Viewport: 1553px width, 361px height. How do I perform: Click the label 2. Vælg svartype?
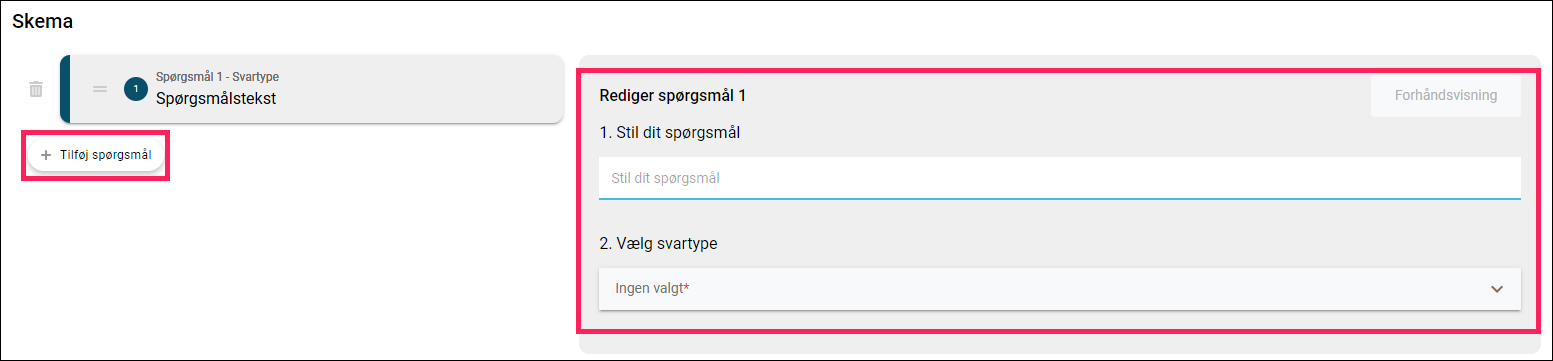click(658, 243)
